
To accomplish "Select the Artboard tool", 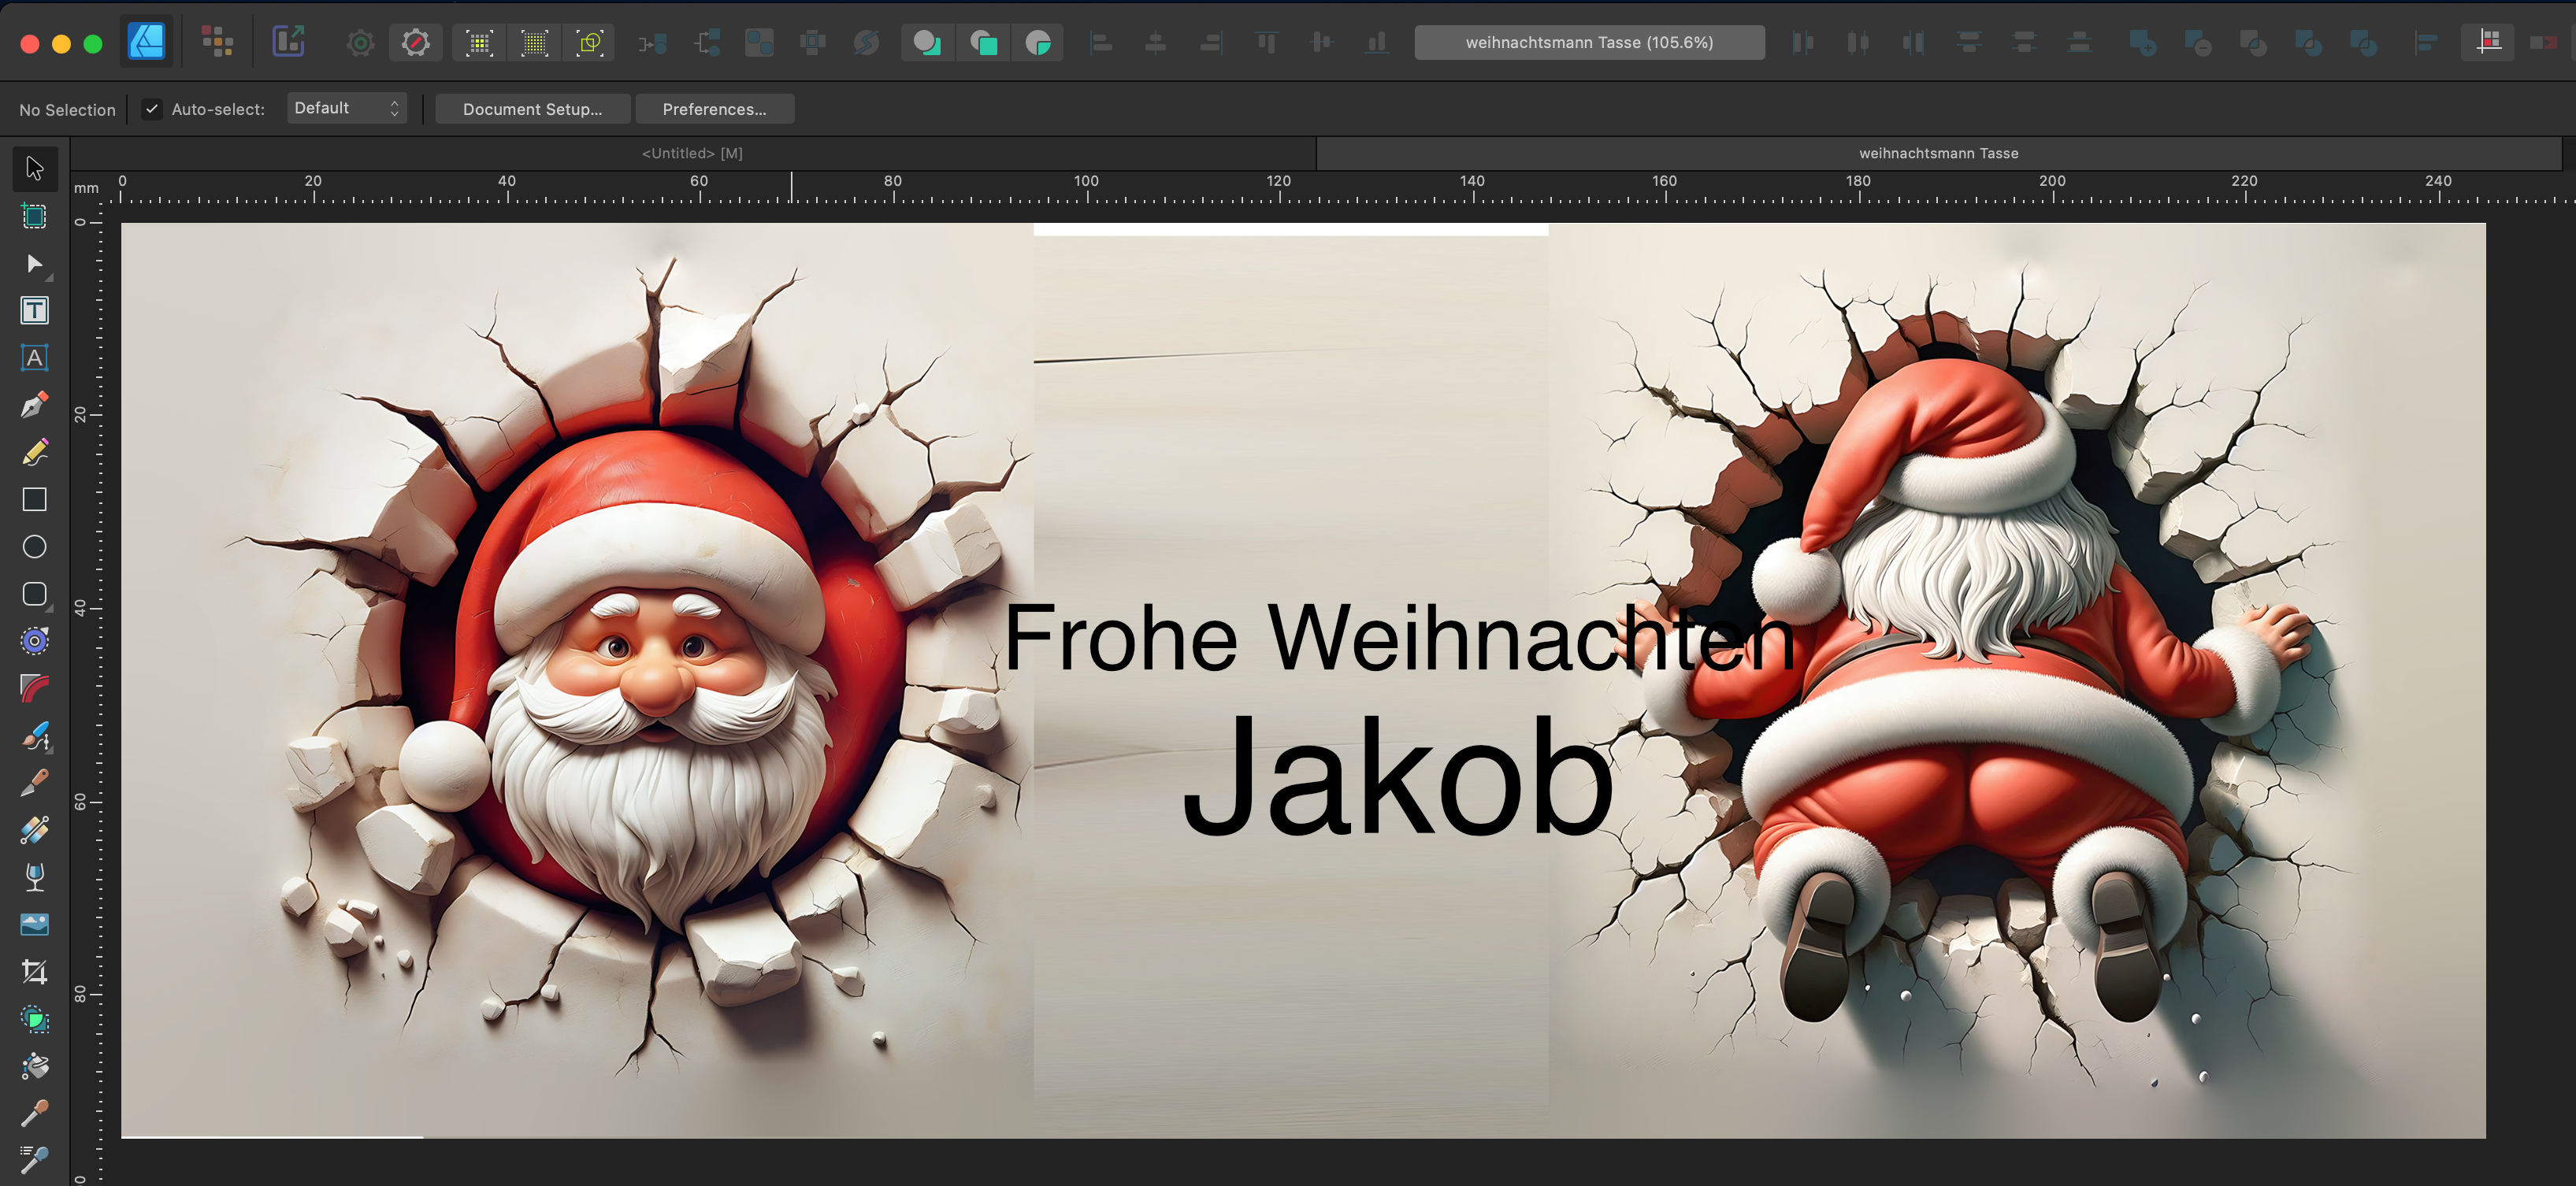I will click(34, 216).
